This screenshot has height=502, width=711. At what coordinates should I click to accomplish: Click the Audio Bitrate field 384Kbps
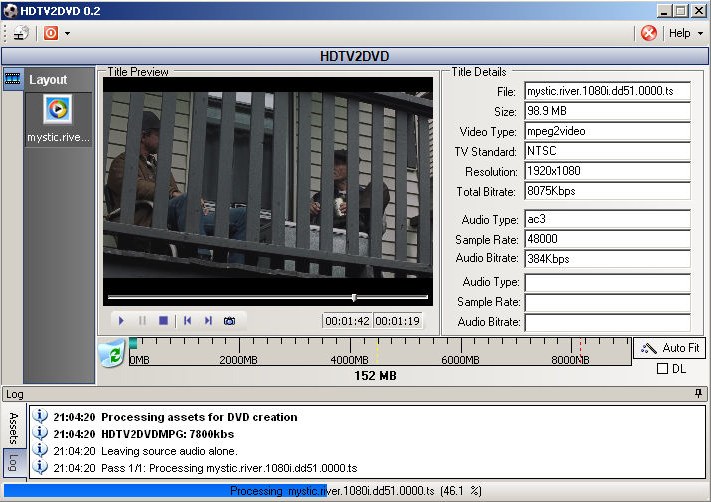coord(608,259)
